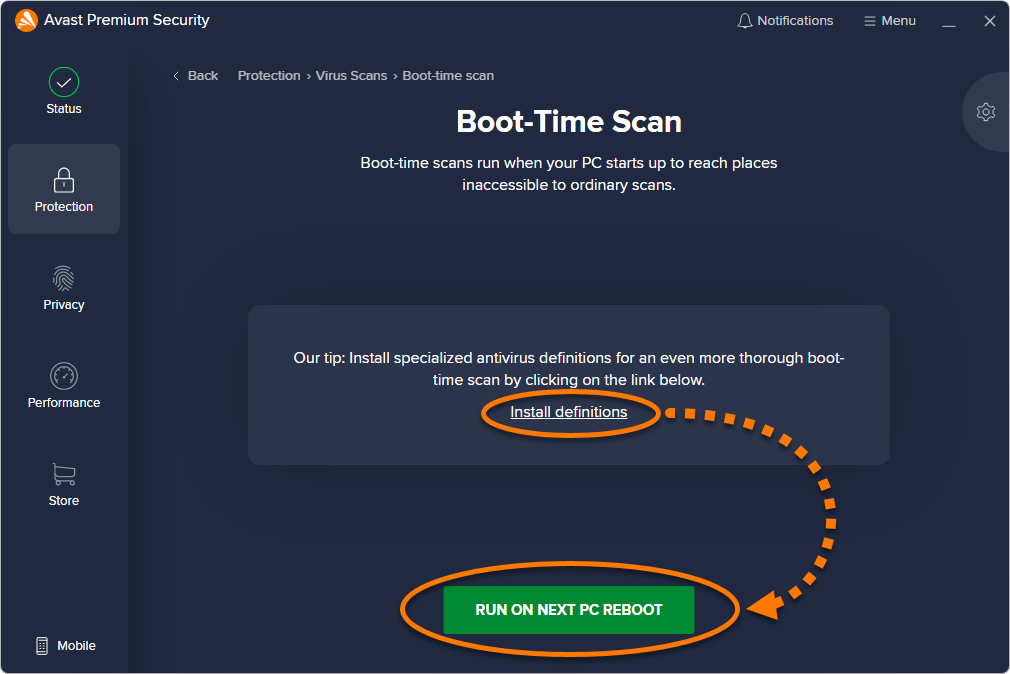Click the Install definitions link
The height and width of the screenshot is (674, 1010).
(x=569, y=412)
